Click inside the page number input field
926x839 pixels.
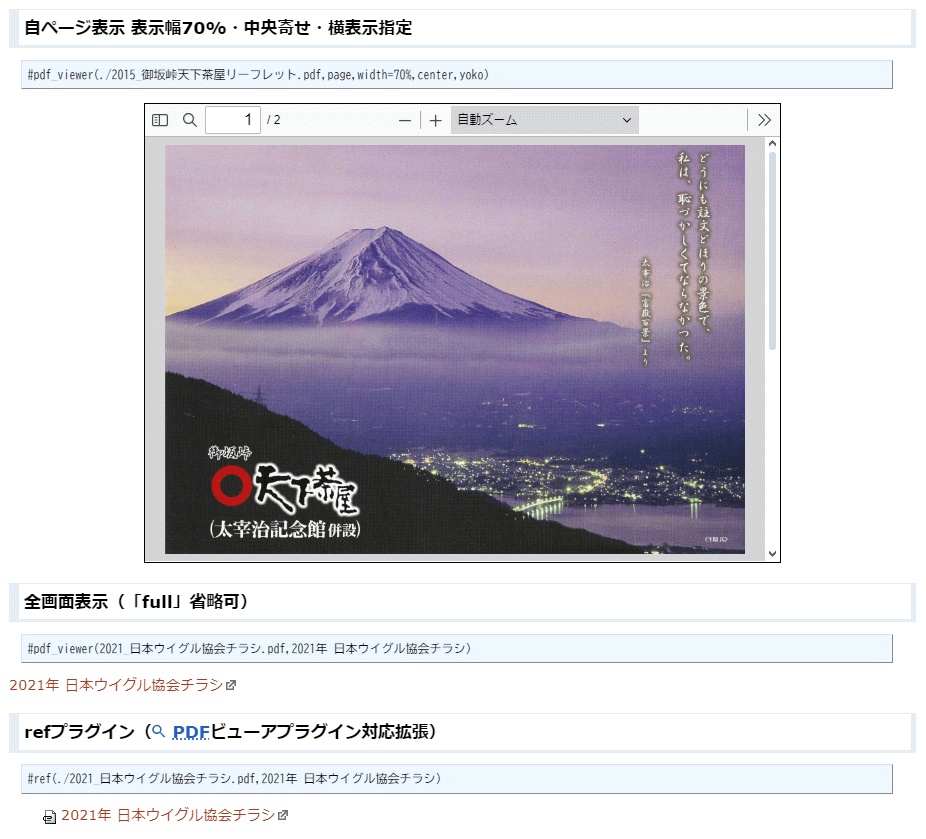click(232, 120)
